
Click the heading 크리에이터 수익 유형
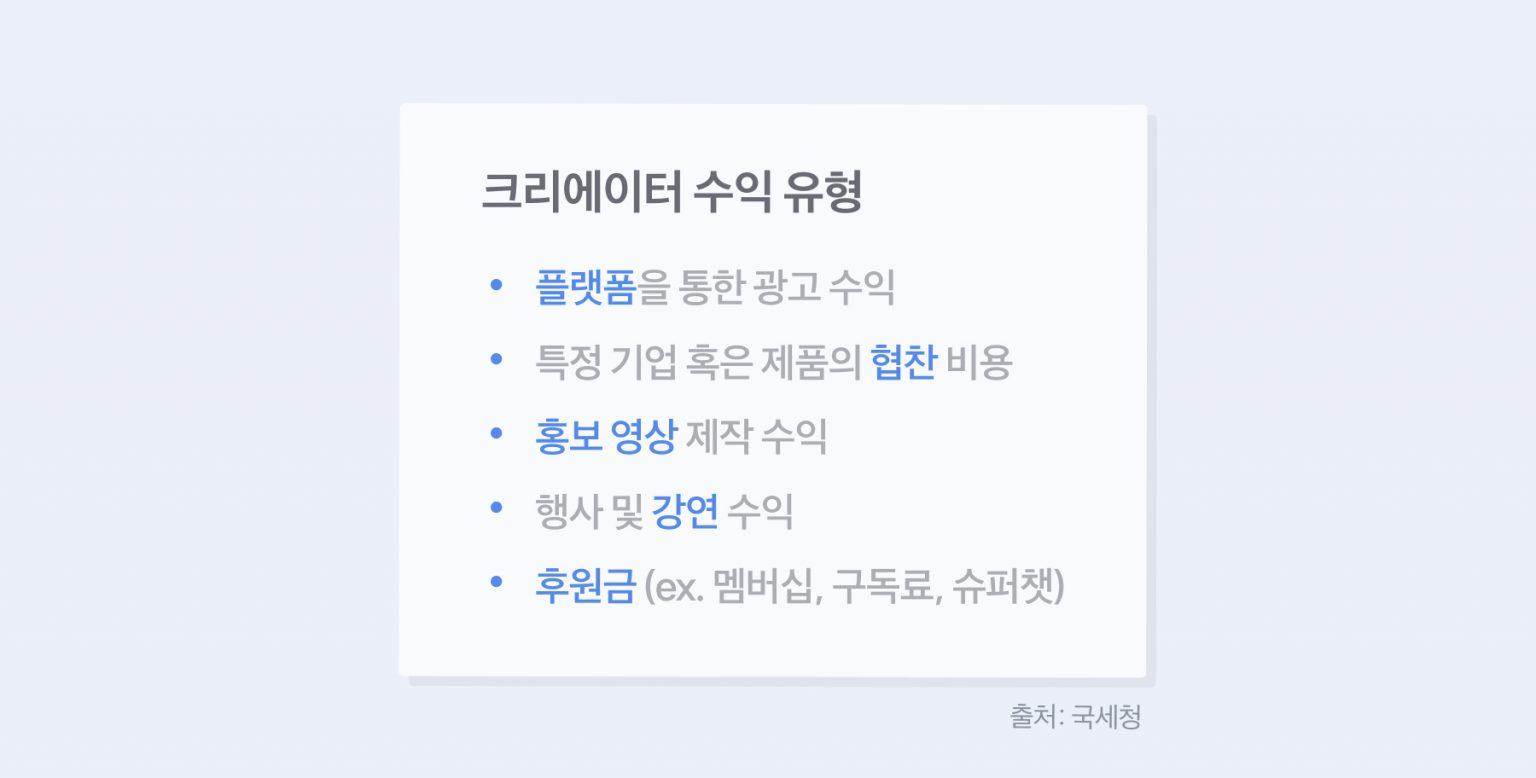point(671,192)
